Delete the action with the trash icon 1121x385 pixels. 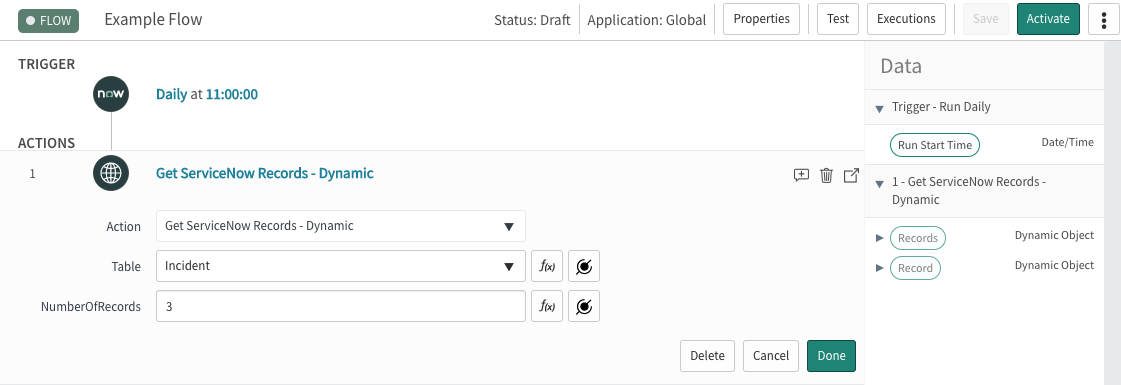click(826, 175)
